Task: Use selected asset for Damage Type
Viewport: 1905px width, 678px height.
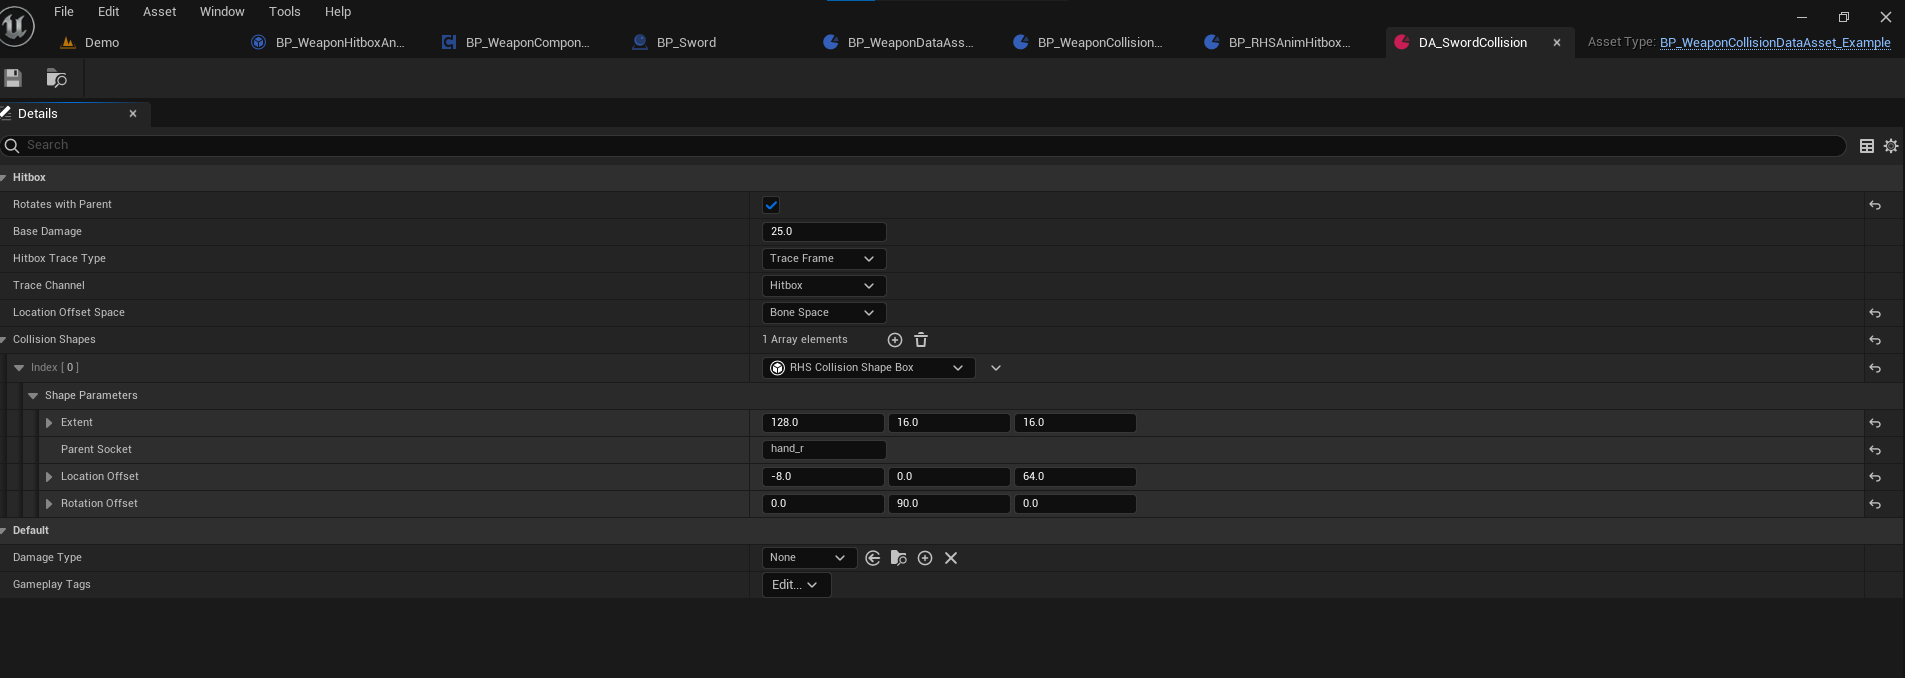Action: pyautogui.click(x=873, y=558)
